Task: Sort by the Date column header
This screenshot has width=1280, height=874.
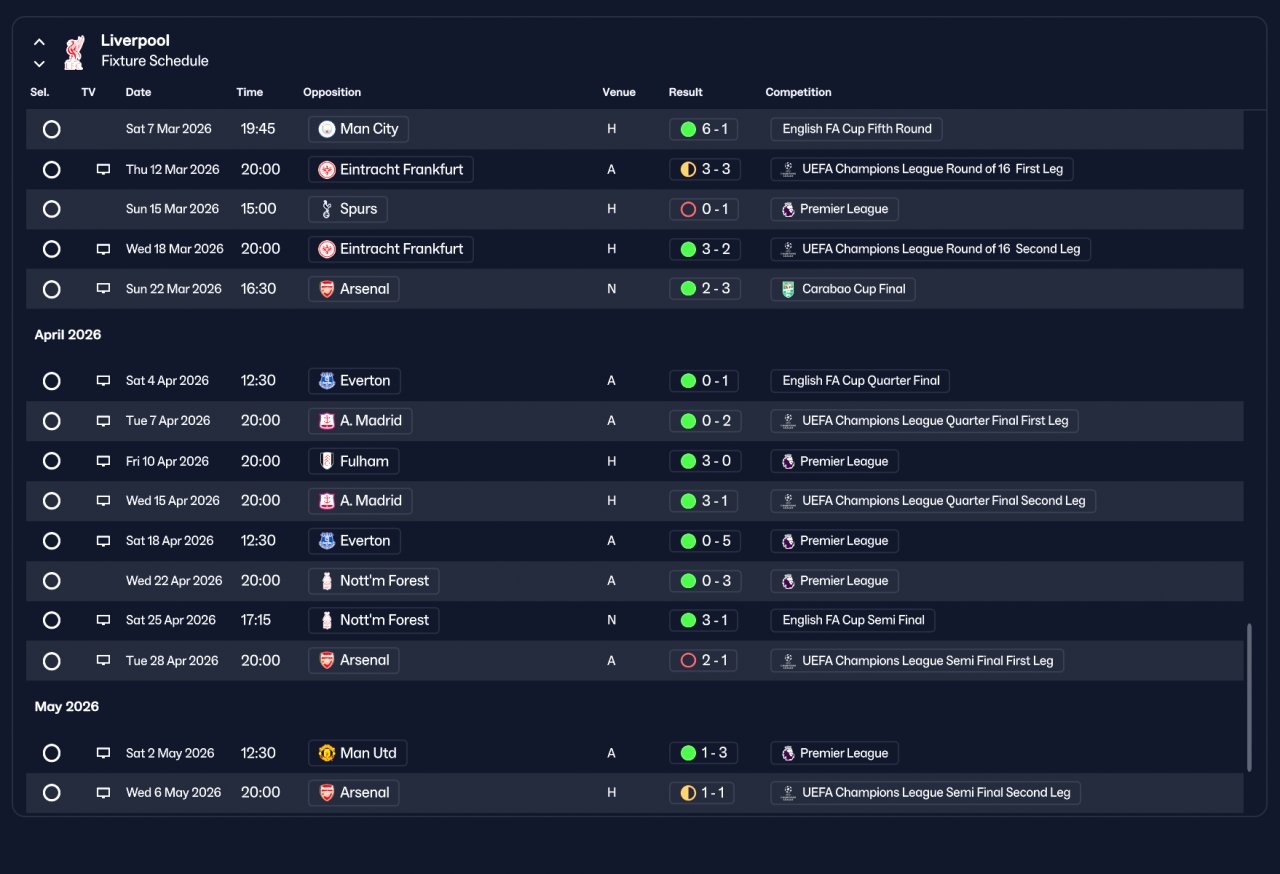Action: coord(138,92)
